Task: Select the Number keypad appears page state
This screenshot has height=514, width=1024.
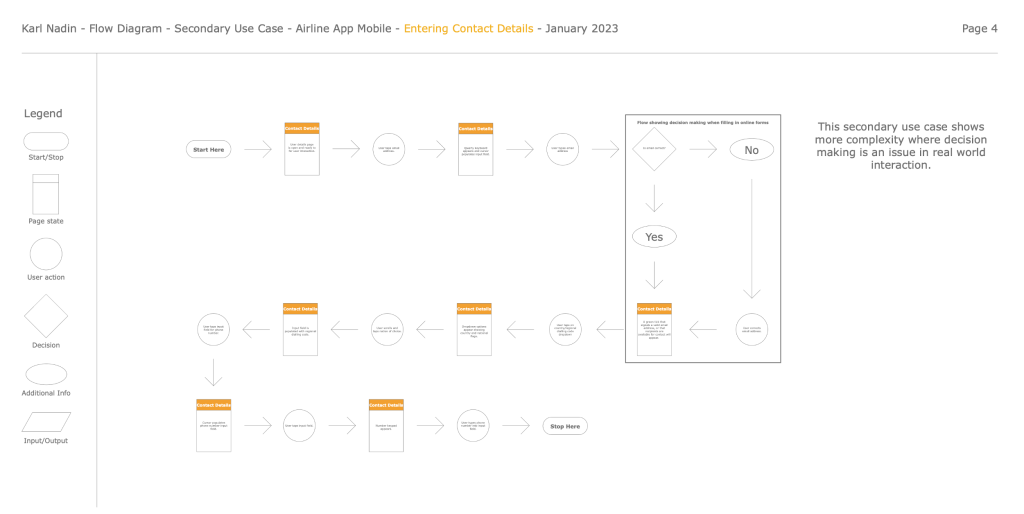Action: pyautogui.click(x=386, y=426)
